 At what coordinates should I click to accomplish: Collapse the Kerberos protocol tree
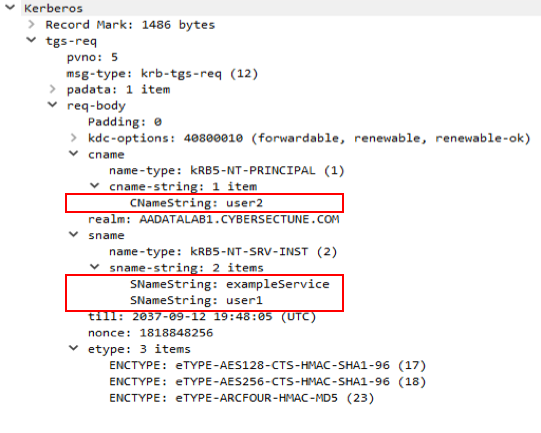10,7
